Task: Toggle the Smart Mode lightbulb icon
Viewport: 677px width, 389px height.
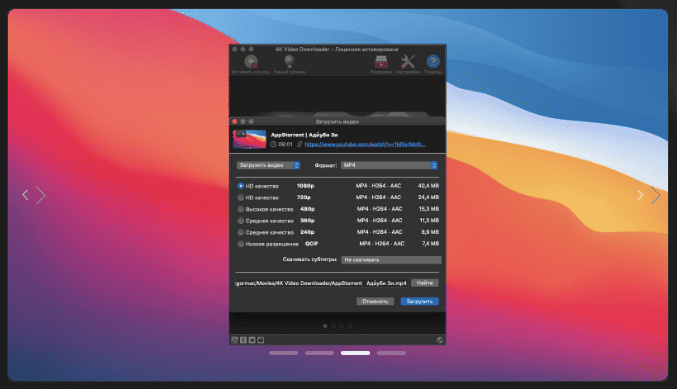Action: coord(289,61)
